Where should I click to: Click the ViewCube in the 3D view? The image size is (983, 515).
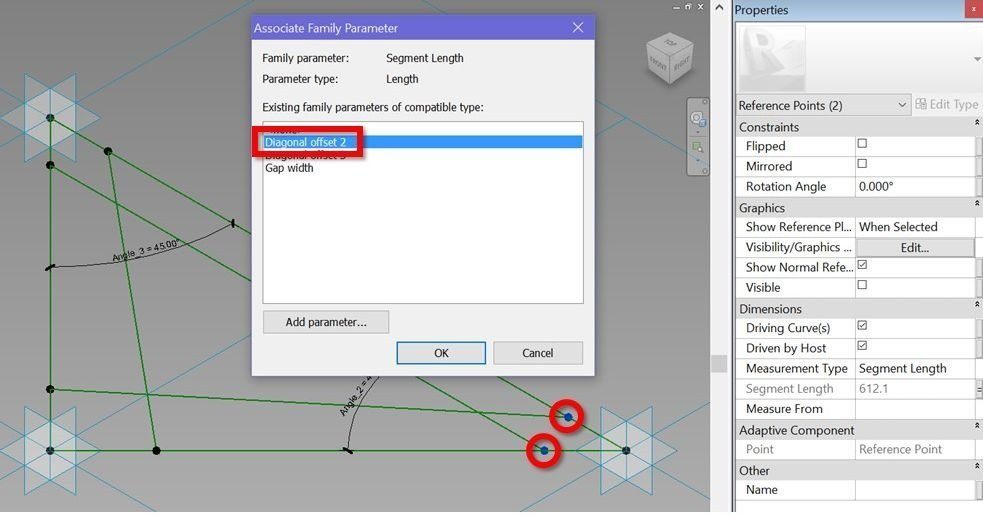[670, 59]
